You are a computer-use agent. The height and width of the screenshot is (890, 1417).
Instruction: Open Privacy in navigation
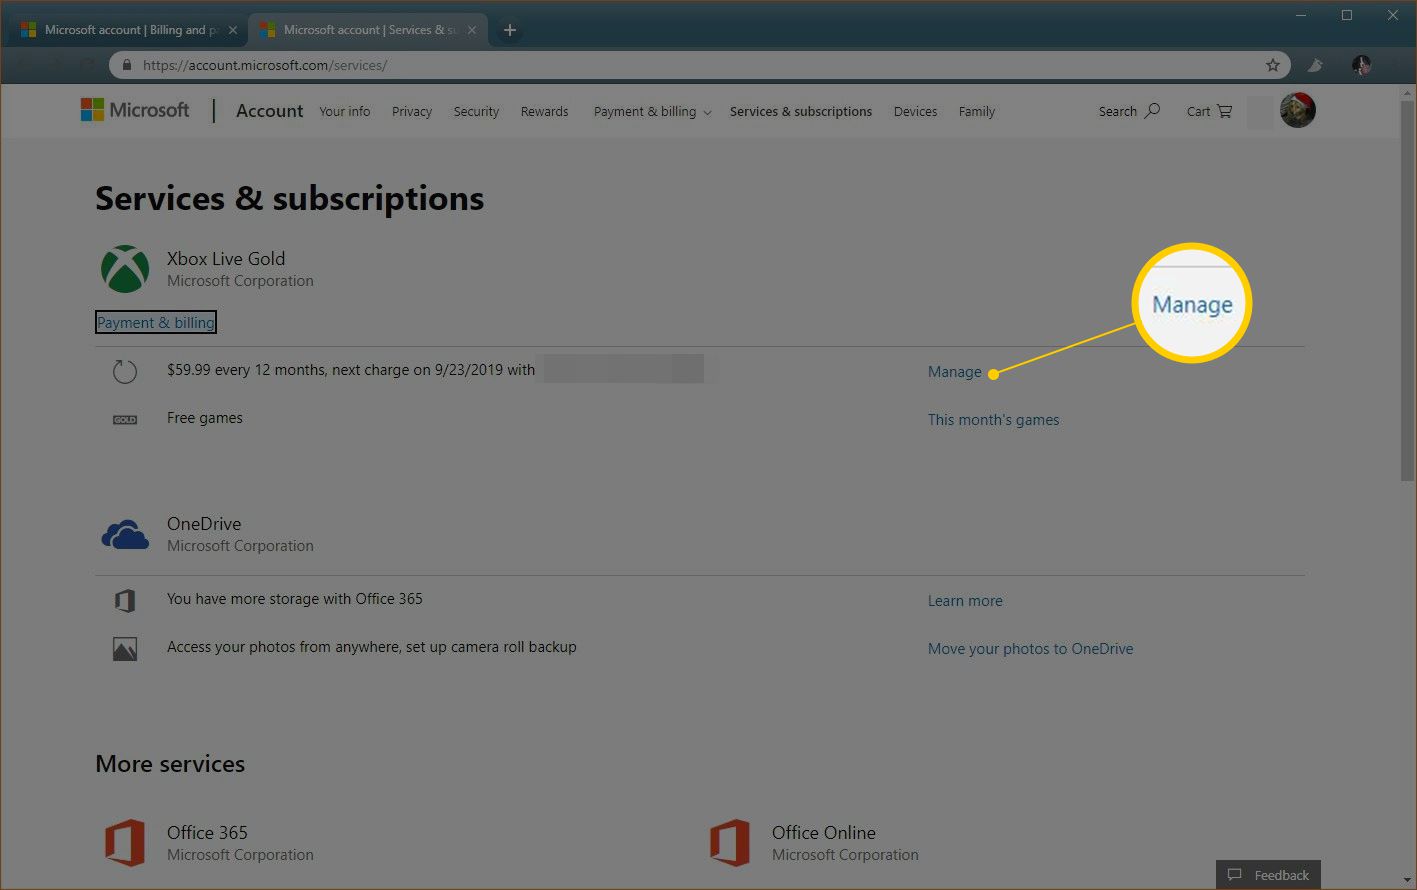coord(412,112)
